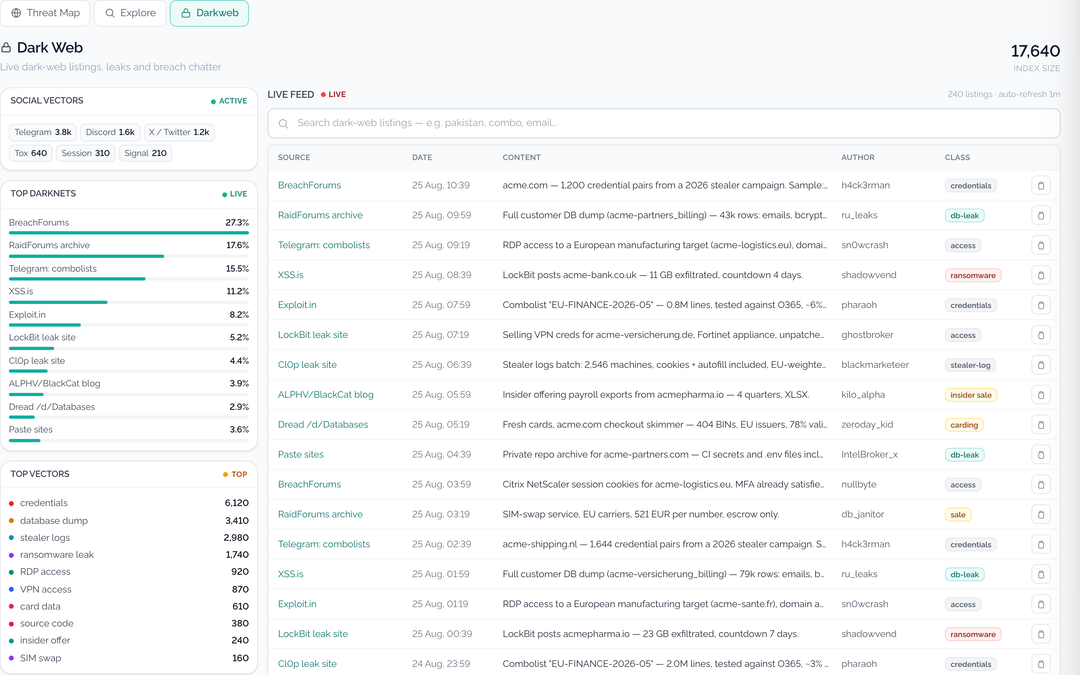The width and height of the screenshot is (1080, 675).
Task: Open ALPHV/BlackCat blog source link
Action: (x=326, y=395)
